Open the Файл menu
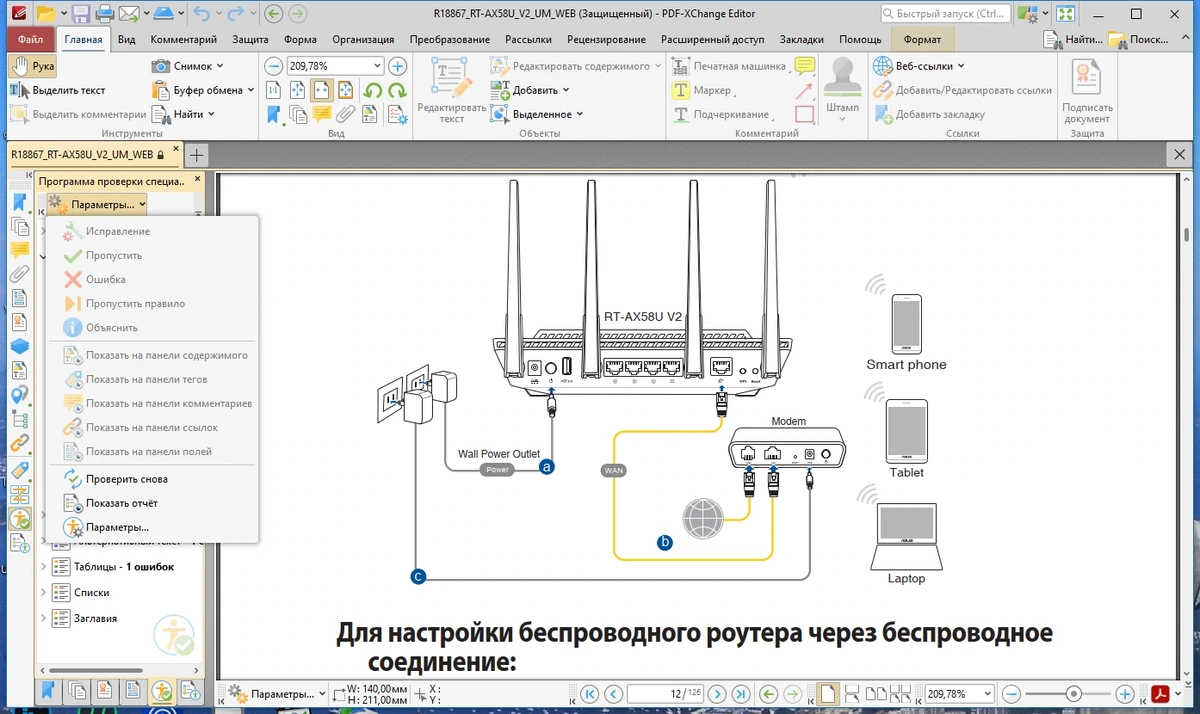The height and width of the screenshot is (714, 1200). pos(30,39)
